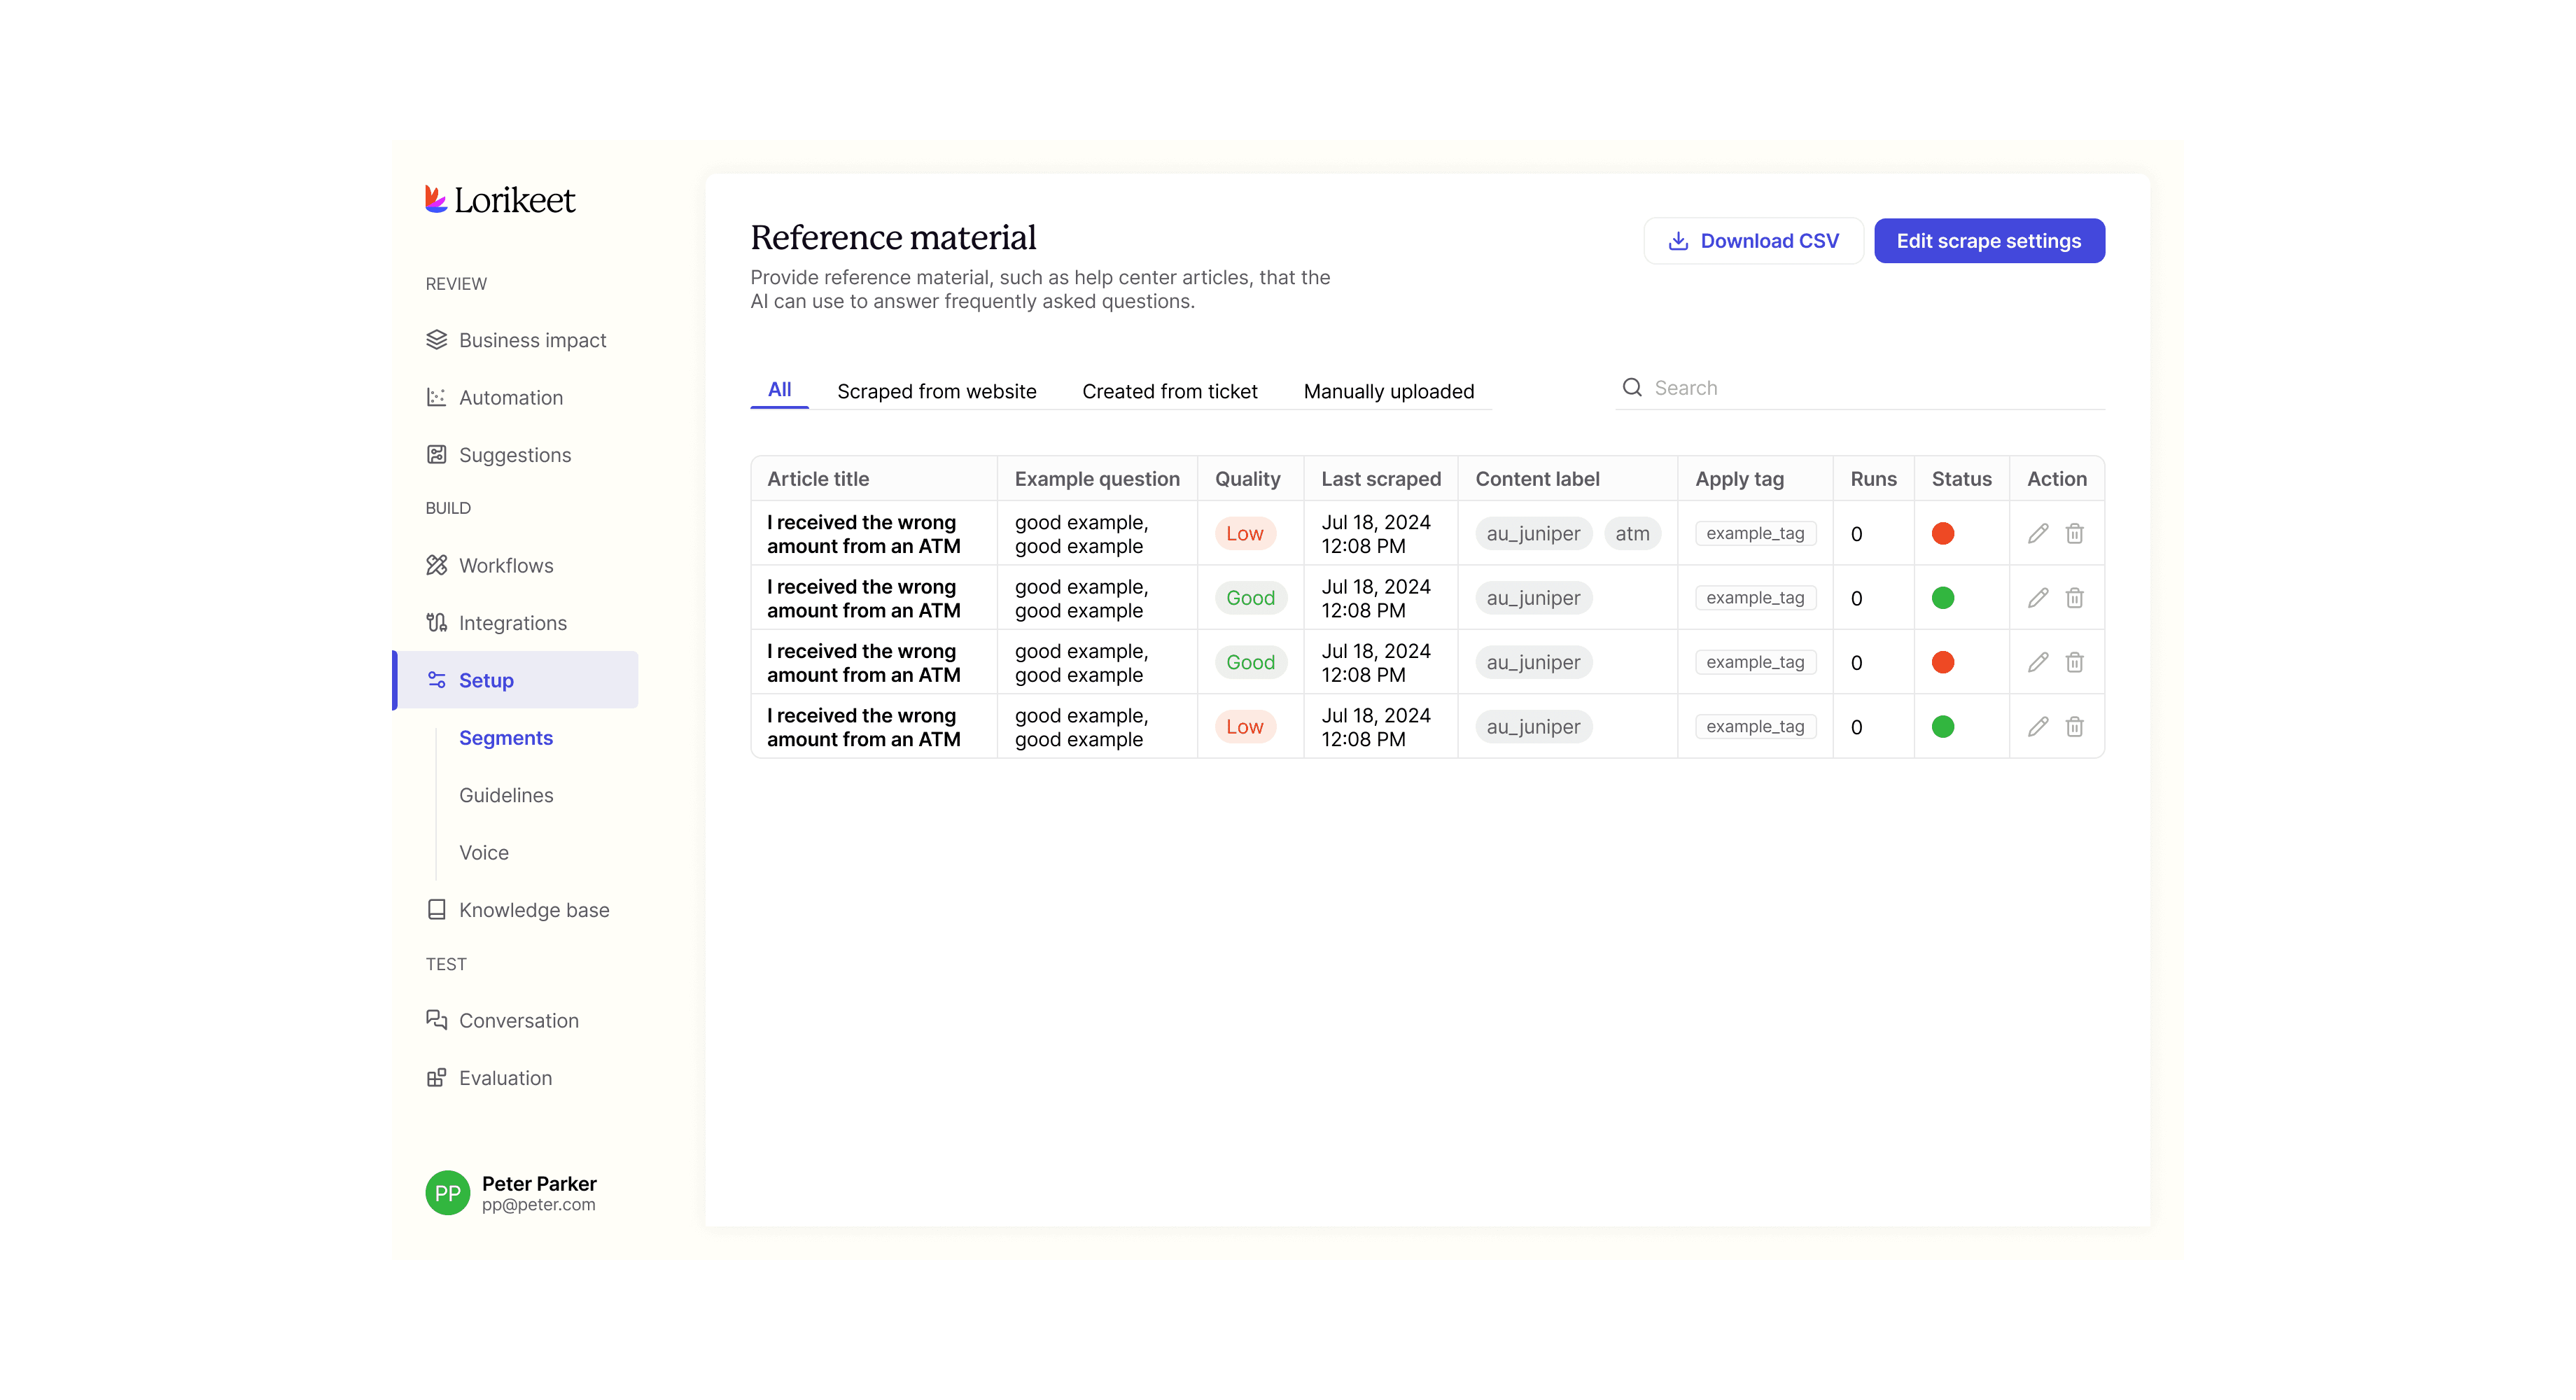
Task: Open Voice under Setup
Action: coord(484,853)
